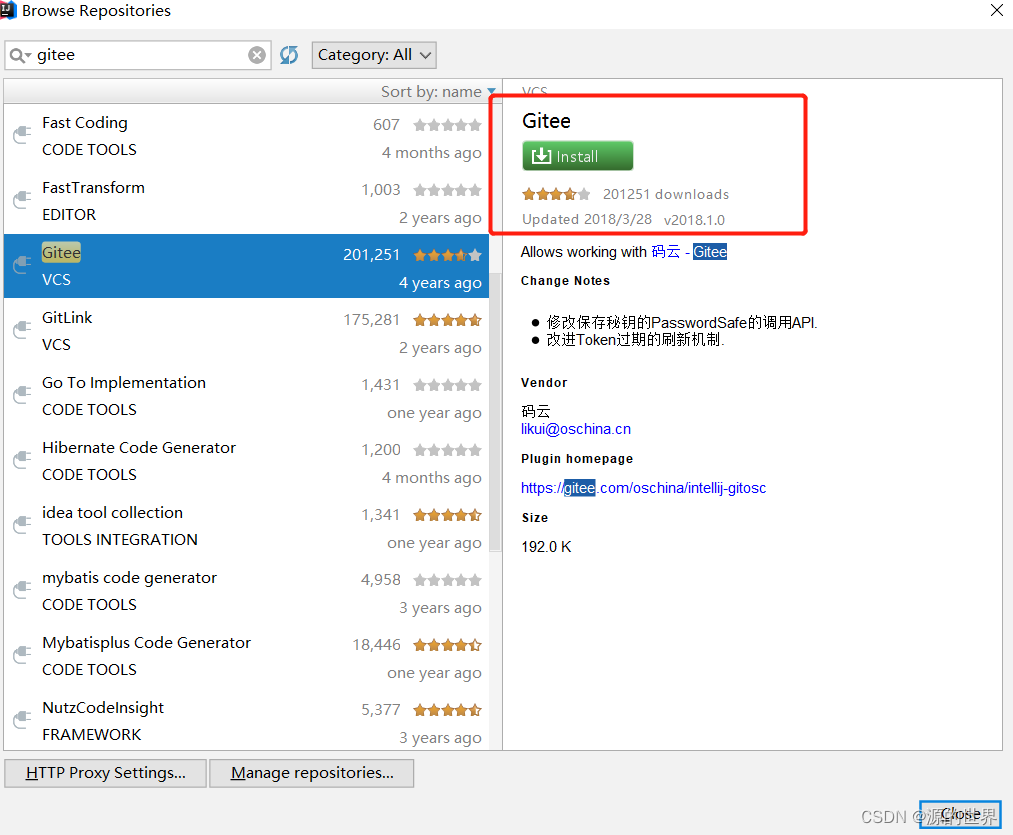1013x835 pixels.
Task: Select the NutzCodeInsight plugin
Action: pyautogui.click(x=246, y=721)
